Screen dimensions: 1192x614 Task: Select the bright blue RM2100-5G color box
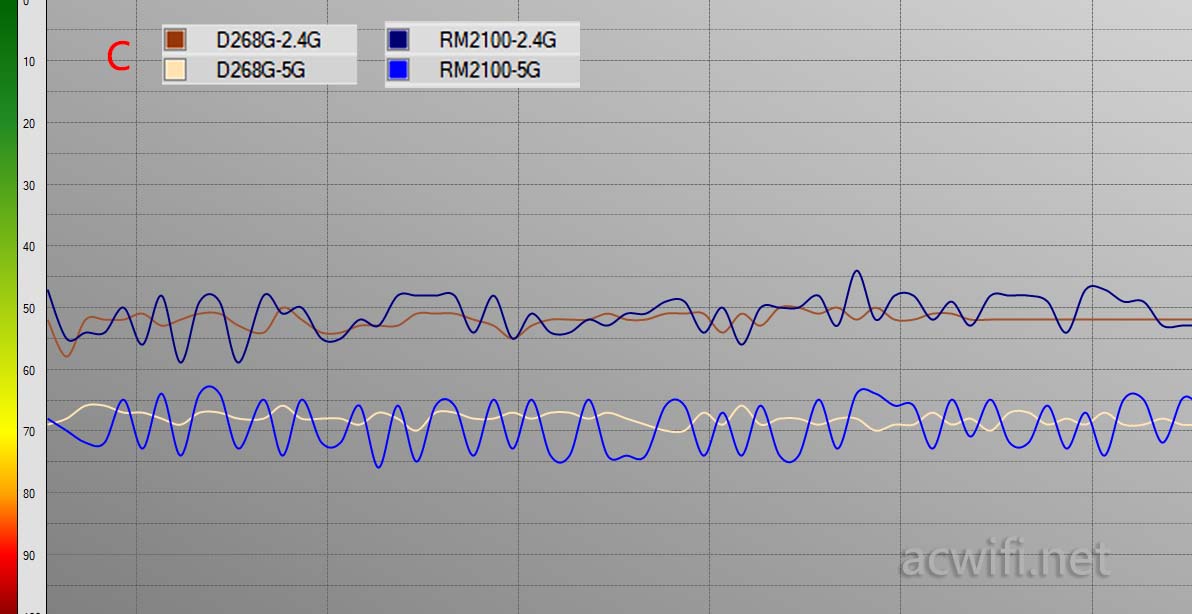pyautogui.click(x=398, y=70)
